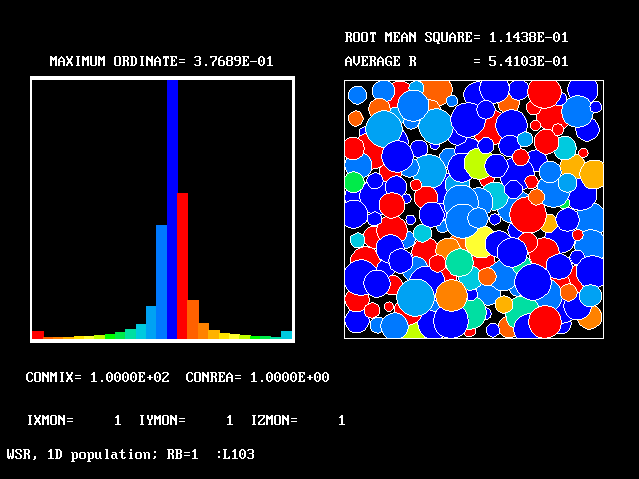Click the yellow circle in the particle plot
639x479 pixels.
click(479, 241)
